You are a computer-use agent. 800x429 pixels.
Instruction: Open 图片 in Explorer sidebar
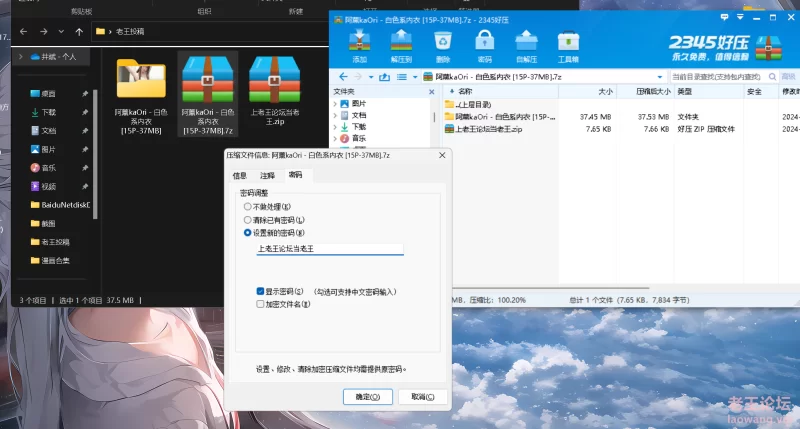tap(48, 149)
